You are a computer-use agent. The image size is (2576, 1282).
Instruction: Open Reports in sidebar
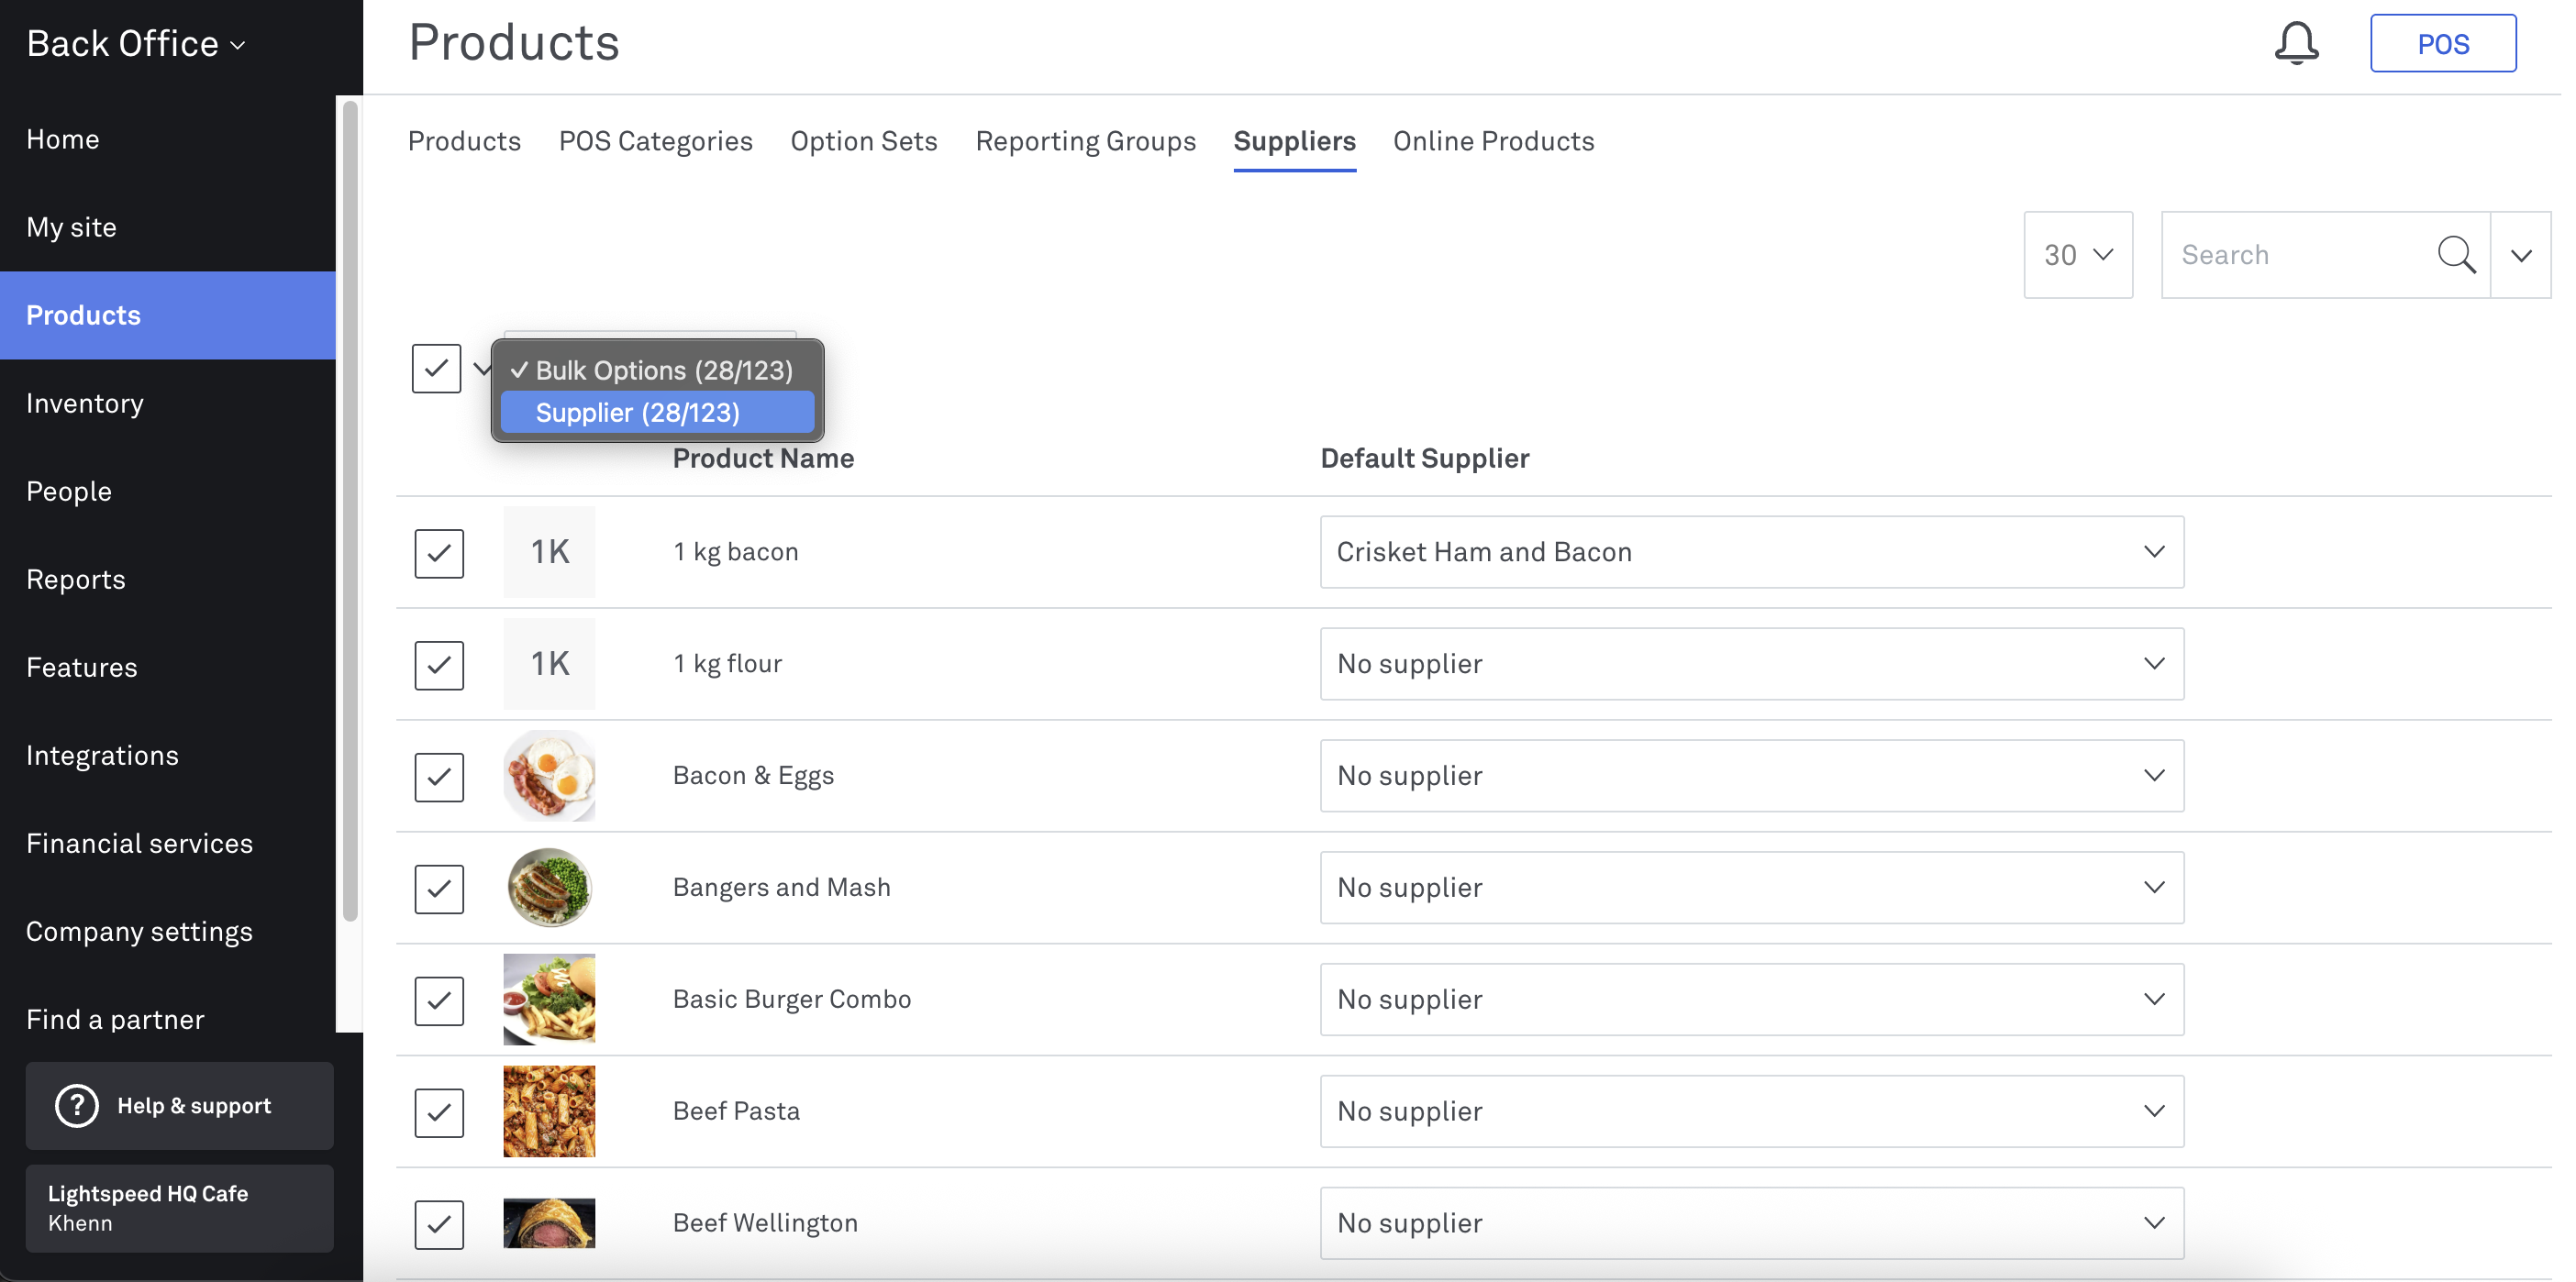tap(168, 579)
